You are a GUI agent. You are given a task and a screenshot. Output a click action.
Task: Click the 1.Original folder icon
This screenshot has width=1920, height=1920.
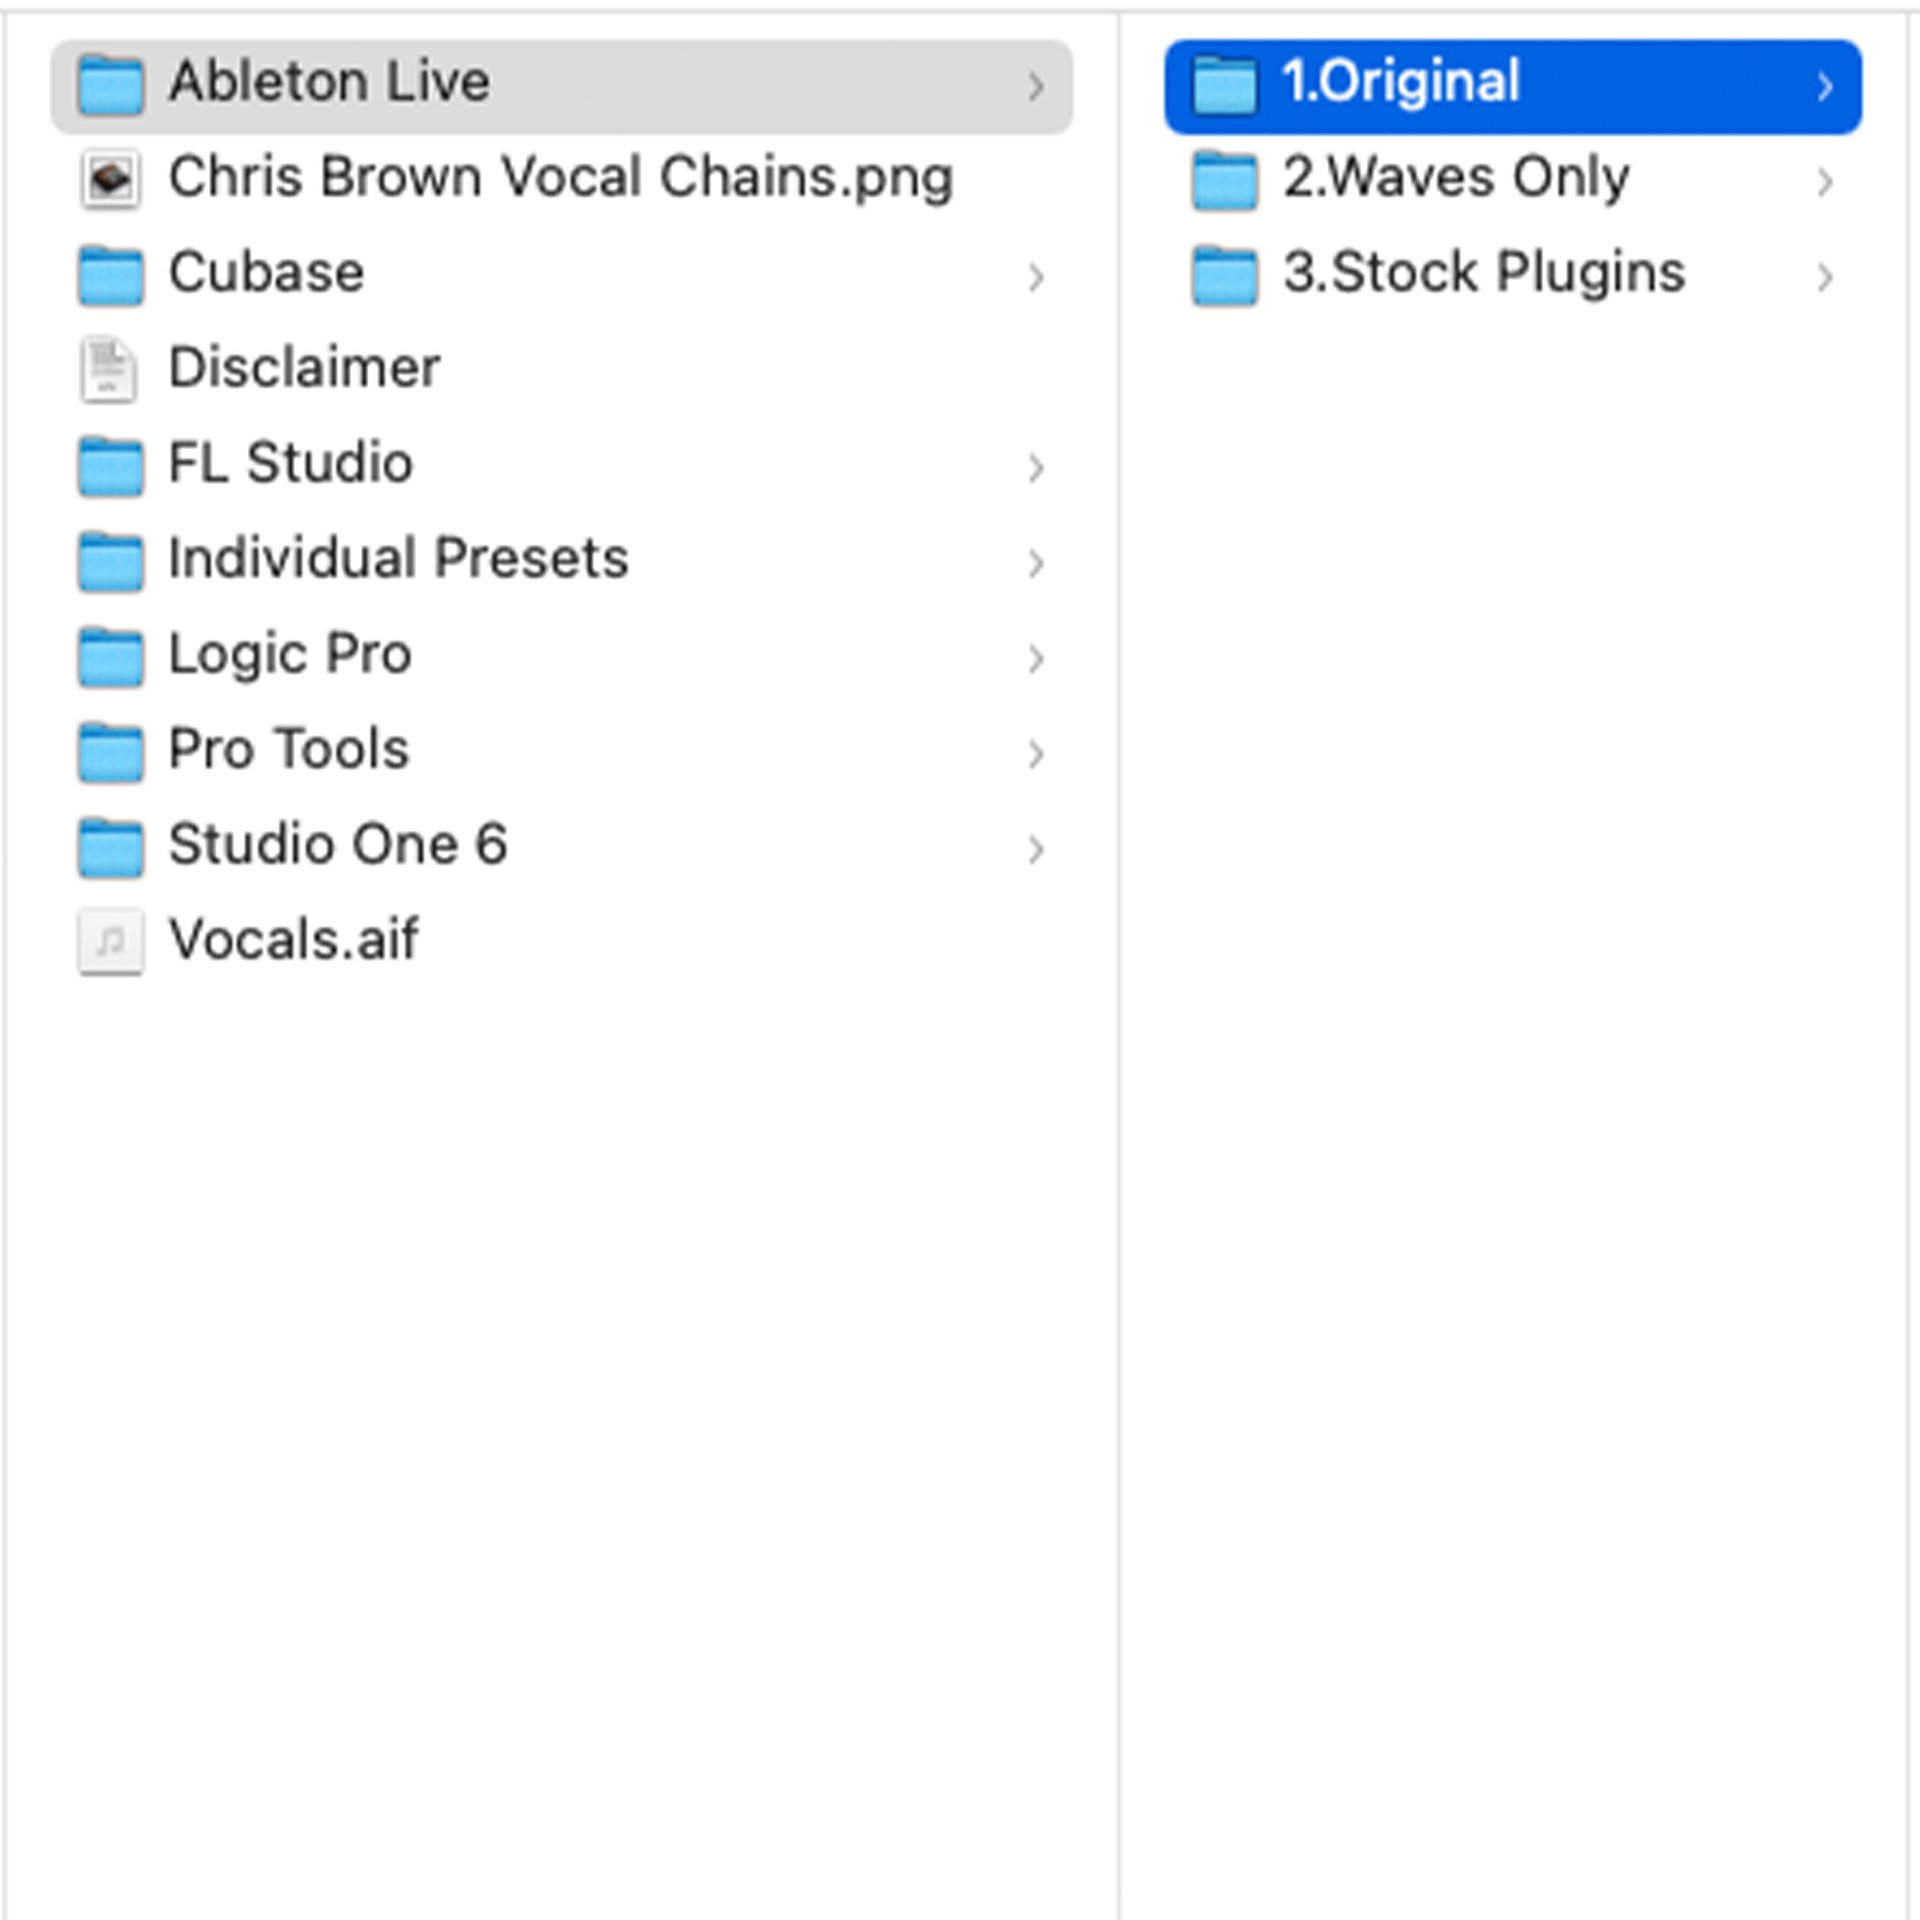point(1224,85)
